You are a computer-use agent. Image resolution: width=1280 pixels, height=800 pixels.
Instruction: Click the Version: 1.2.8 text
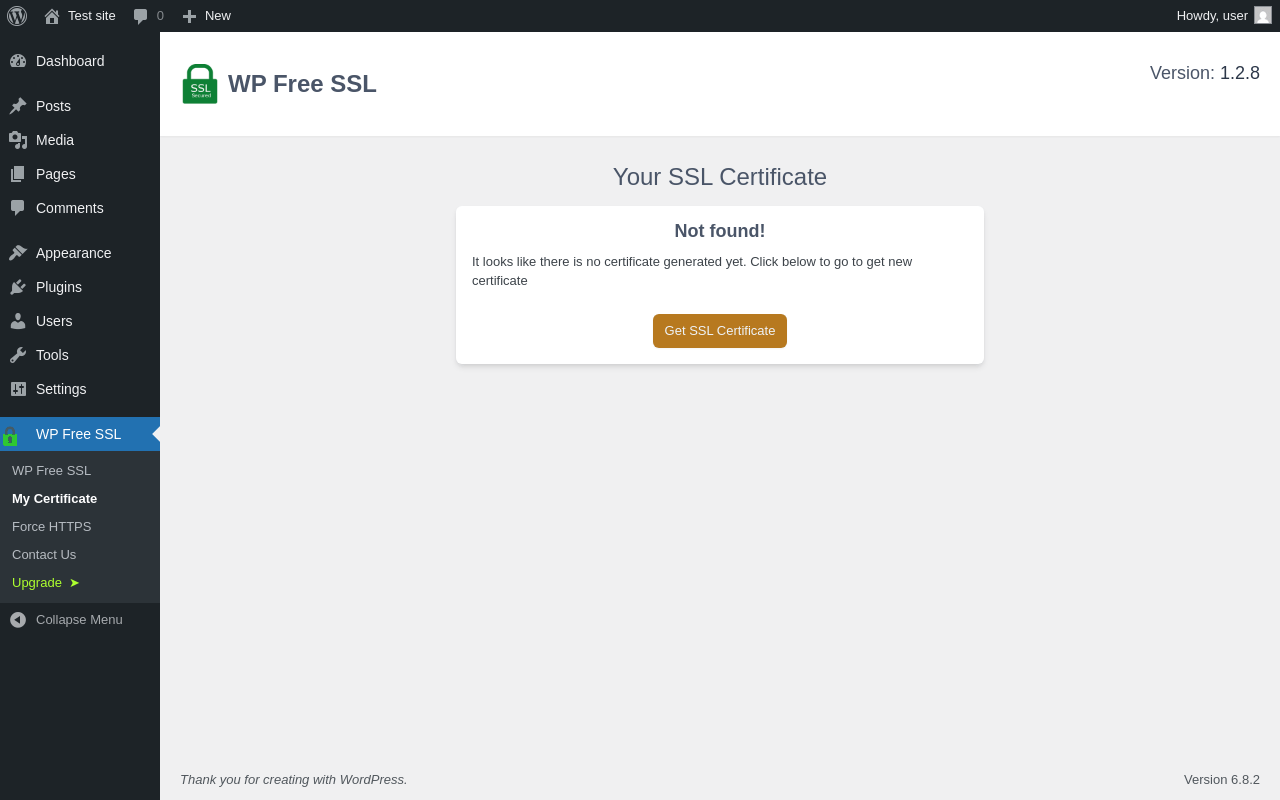[1205, 73]
